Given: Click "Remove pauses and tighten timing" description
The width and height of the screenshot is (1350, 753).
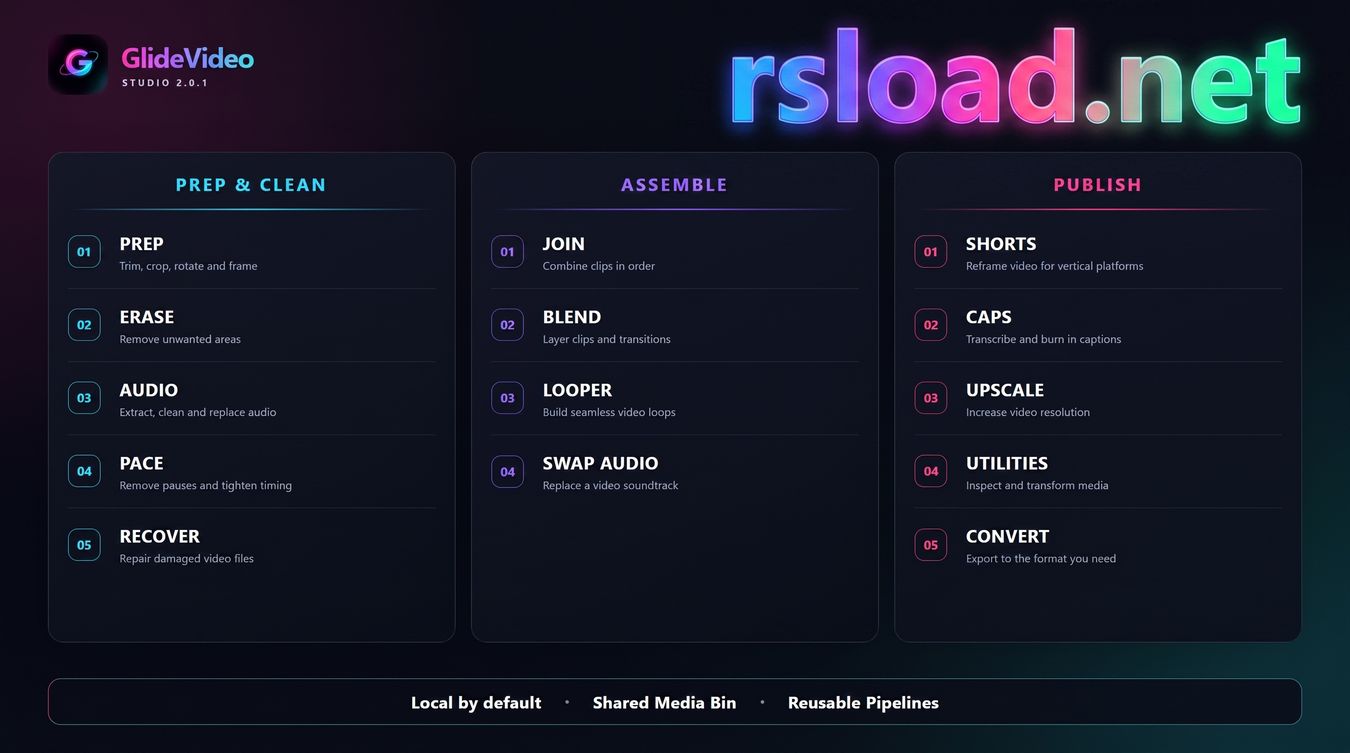Looking at the screenshot, I should [206, 485].
